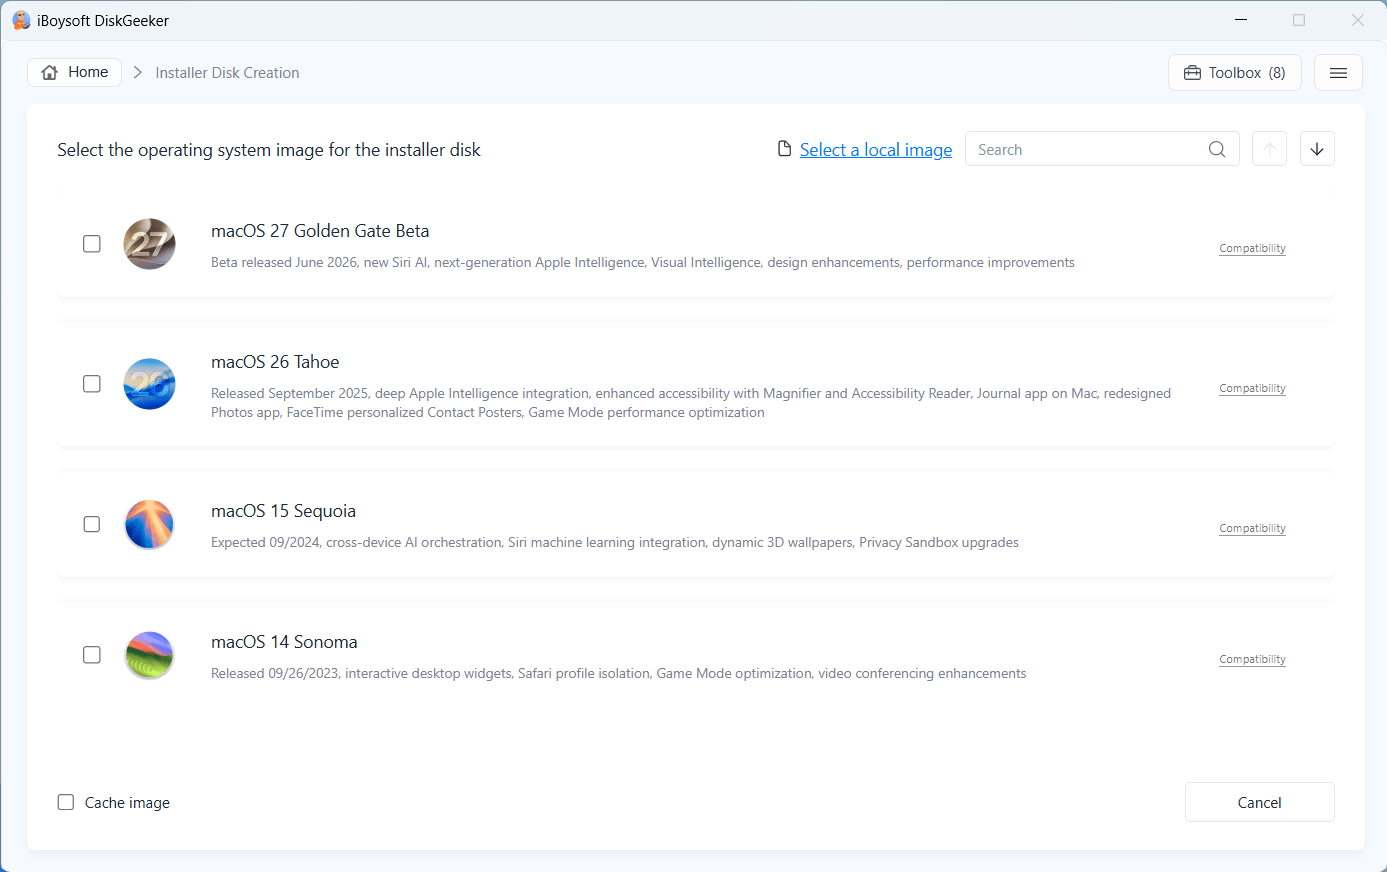
Task: Open the hamburger menu
Action: point(1338,73)
